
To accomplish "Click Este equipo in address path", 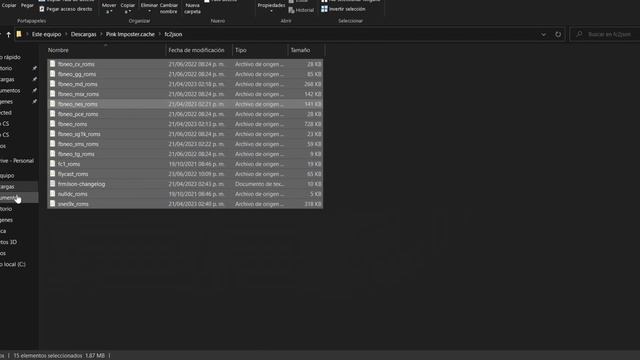I will (47, 34).
